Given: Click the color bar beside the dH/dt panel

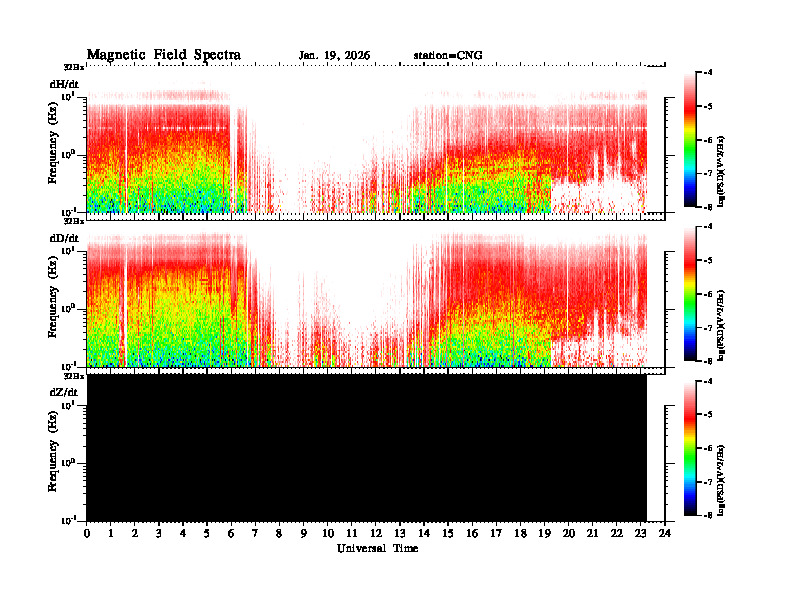Looking at the screenshot, I should (690, 140).
